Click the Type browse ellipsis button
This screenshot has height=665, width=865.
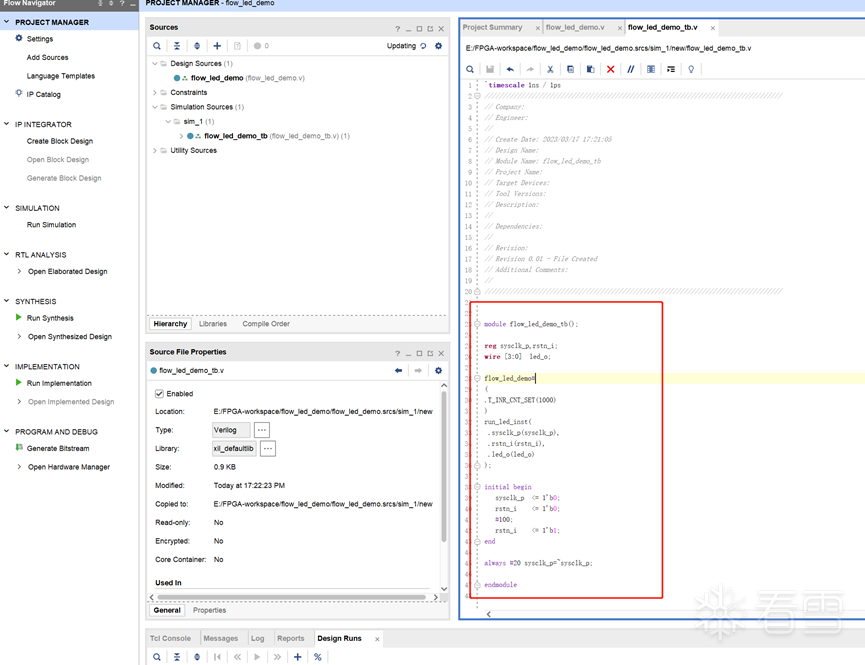tap(262, 430)
